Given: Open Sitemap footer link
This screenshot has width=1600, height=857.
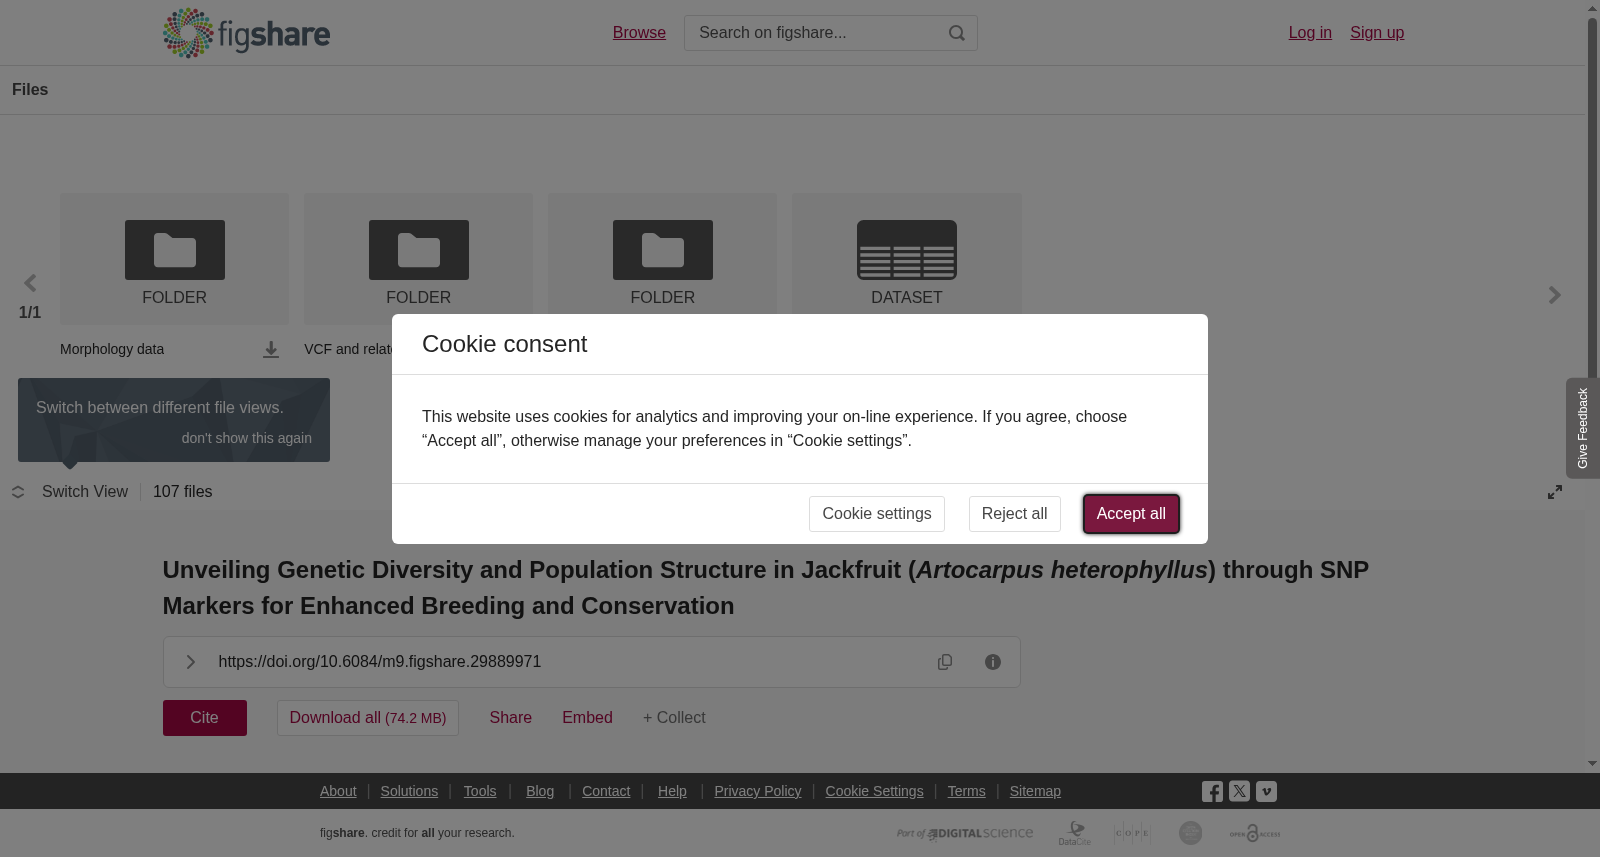Looking at the screenshot, I should click(x=1035, y=791).
